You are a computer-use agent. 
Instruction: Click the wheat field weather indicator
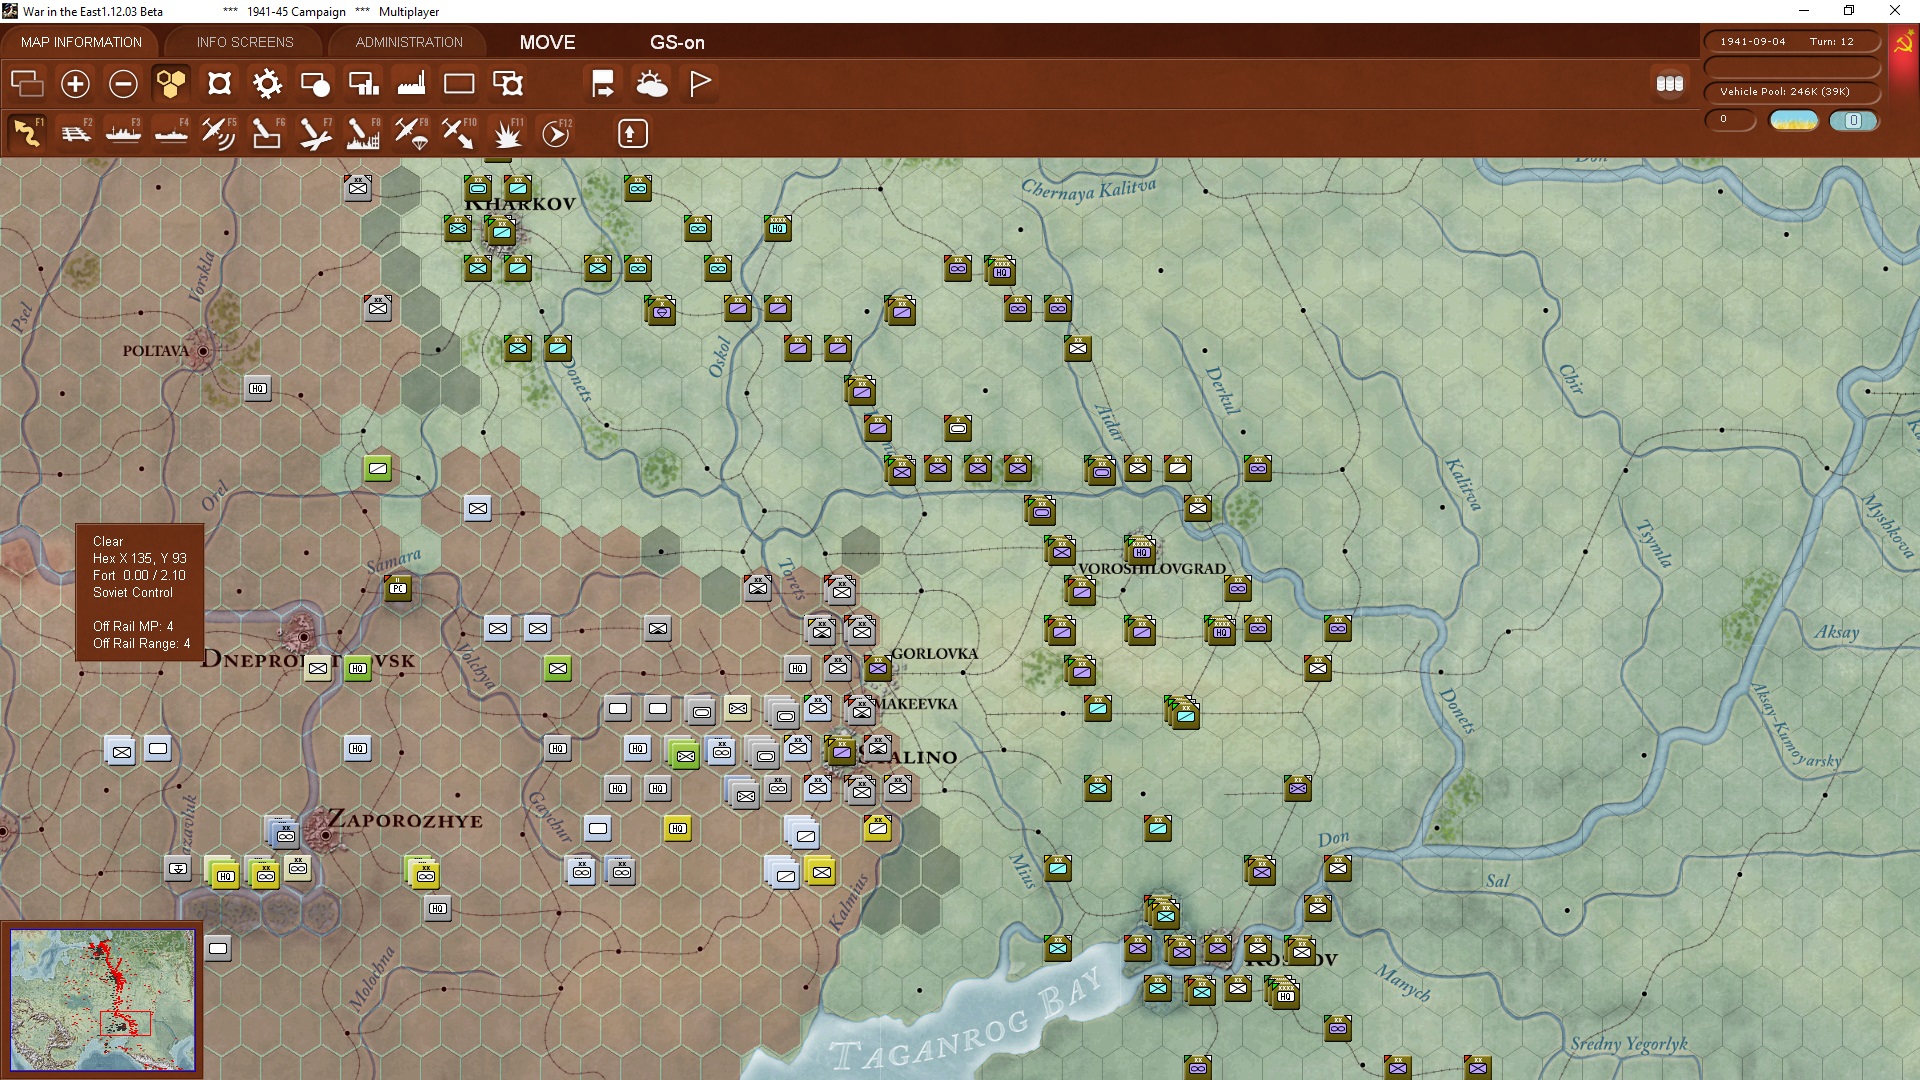[1794, 120]
